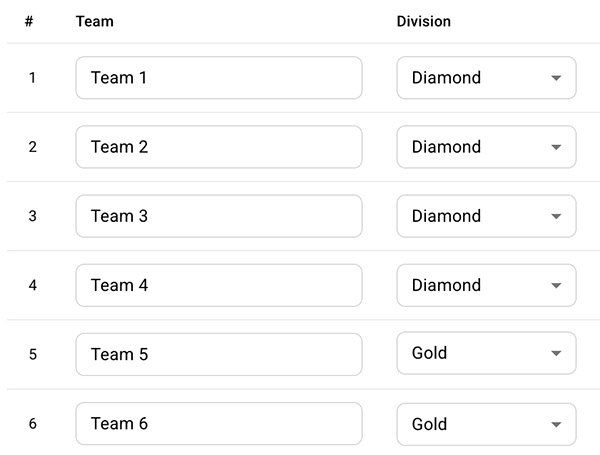Expand Team 3's Diamond division selector
This screenshot has height=455, width=600.
(486, 216)
